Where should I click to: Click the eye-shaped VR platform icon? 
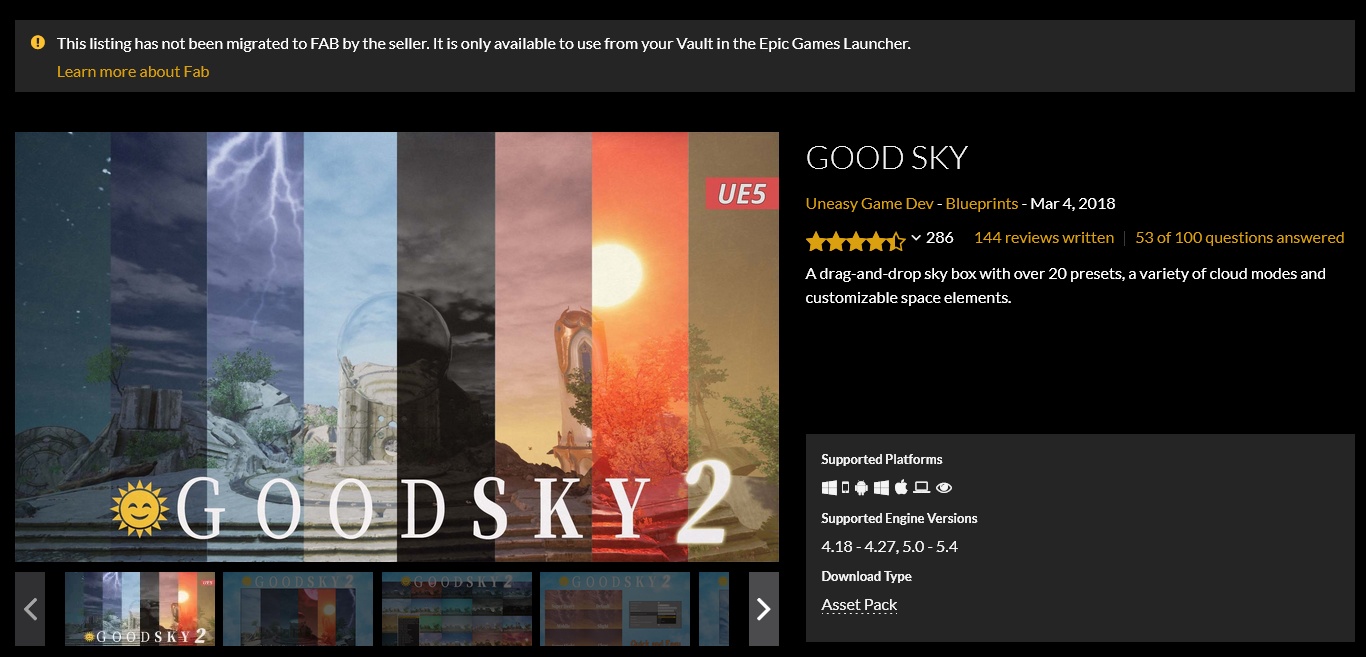click(x=944, y=488)
